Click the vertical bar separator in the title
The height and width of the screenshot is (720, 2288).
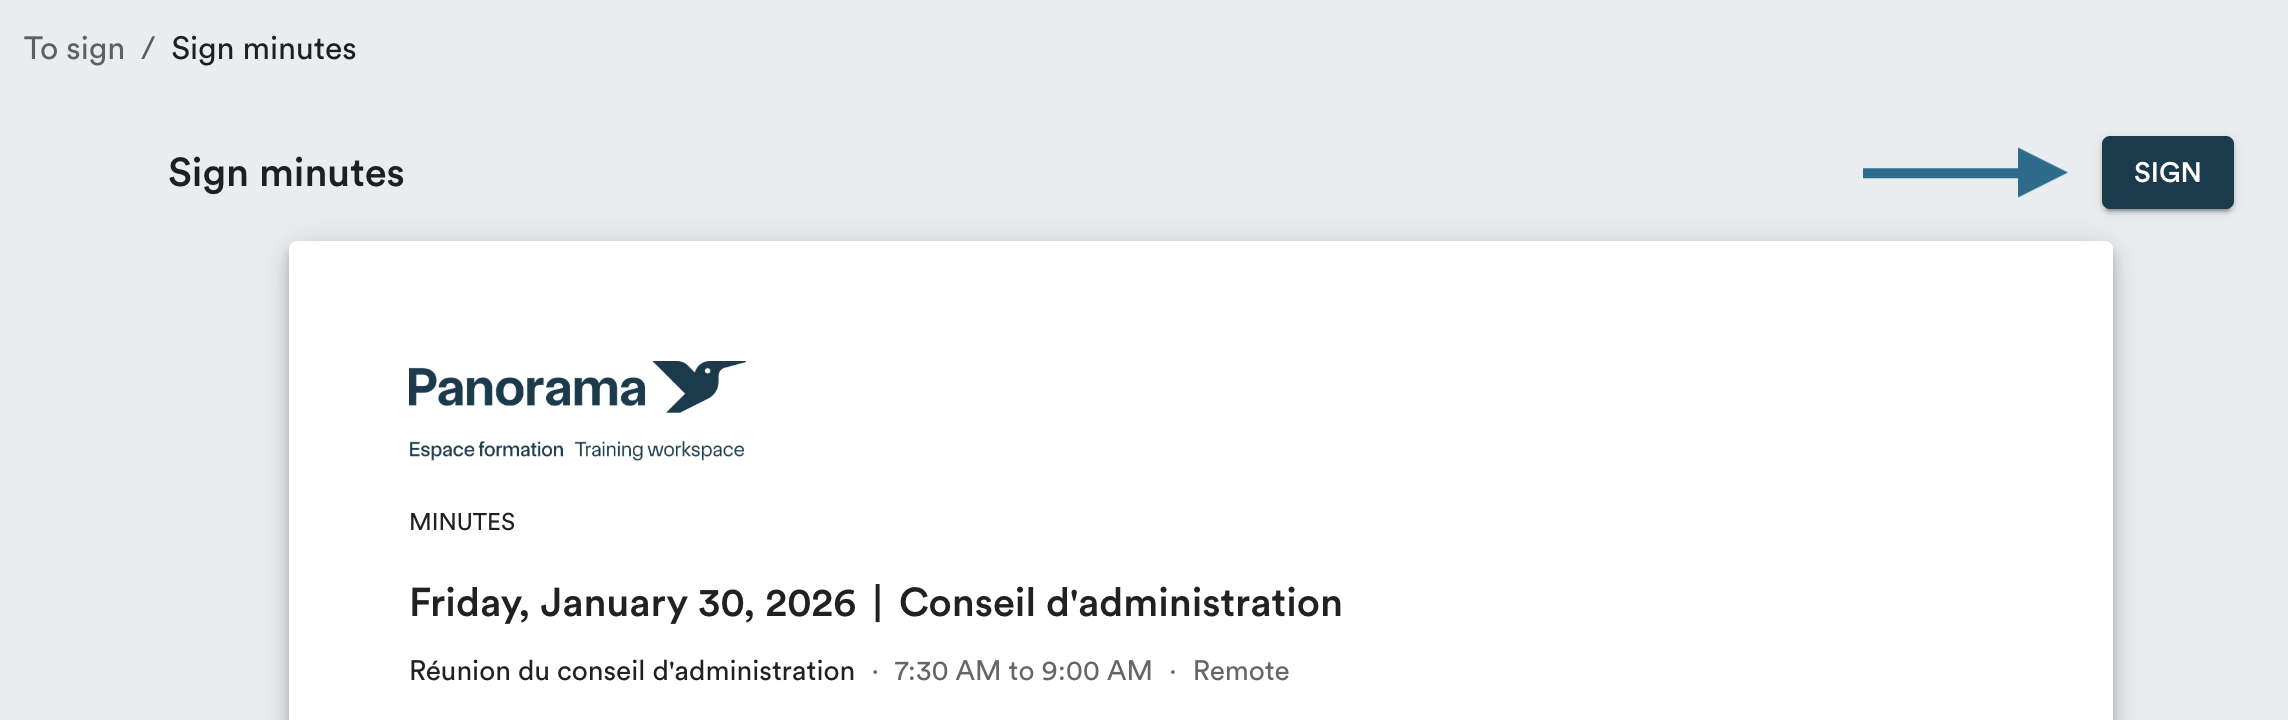[878, 603]
